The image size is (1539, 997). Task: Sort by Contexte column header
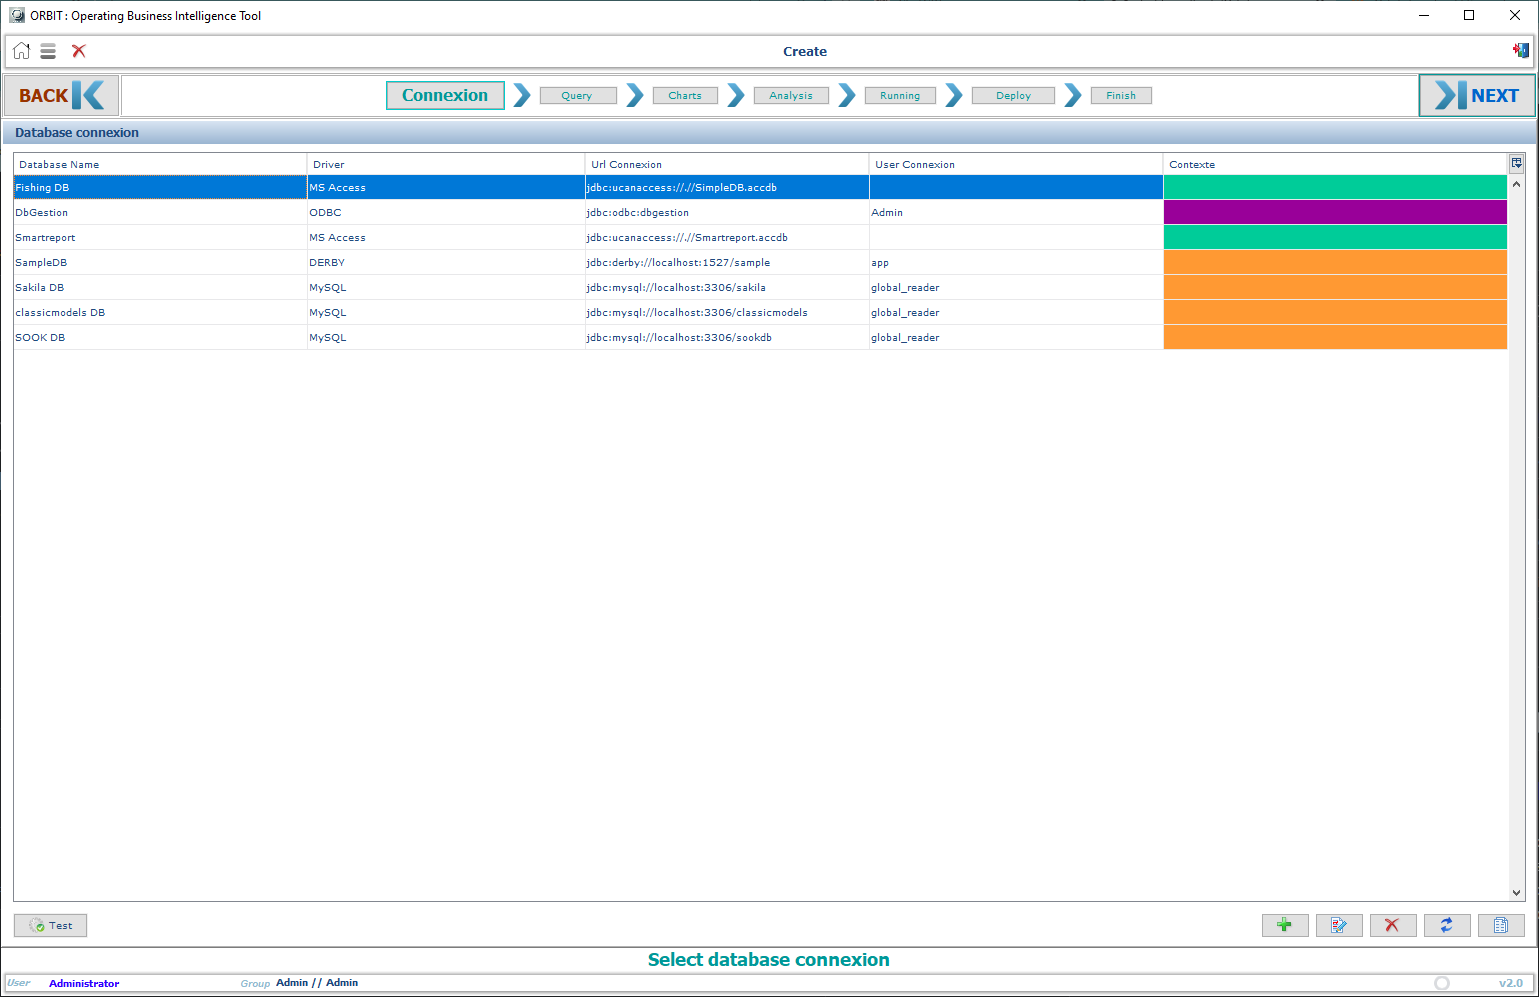[x=1335, y=164]
